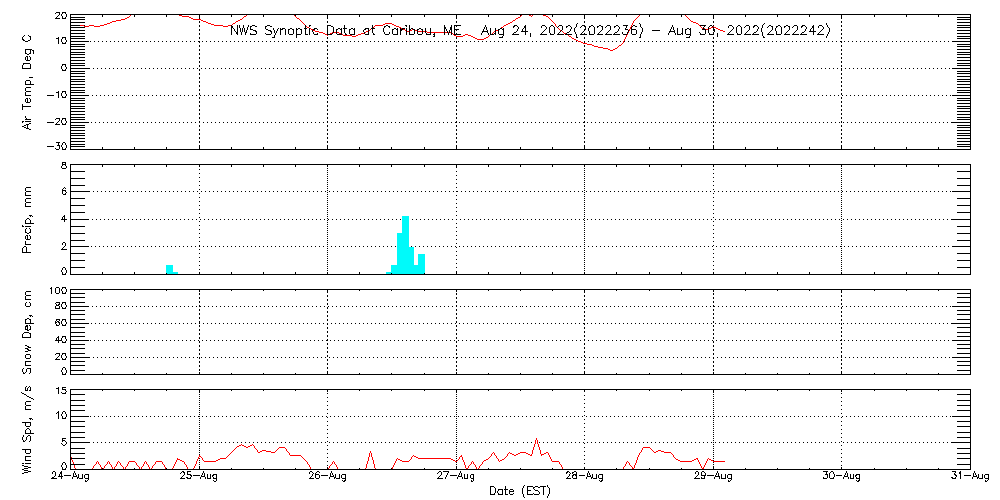
Task: Click the 25-Aug date tick label
Action: click(199, 477)
